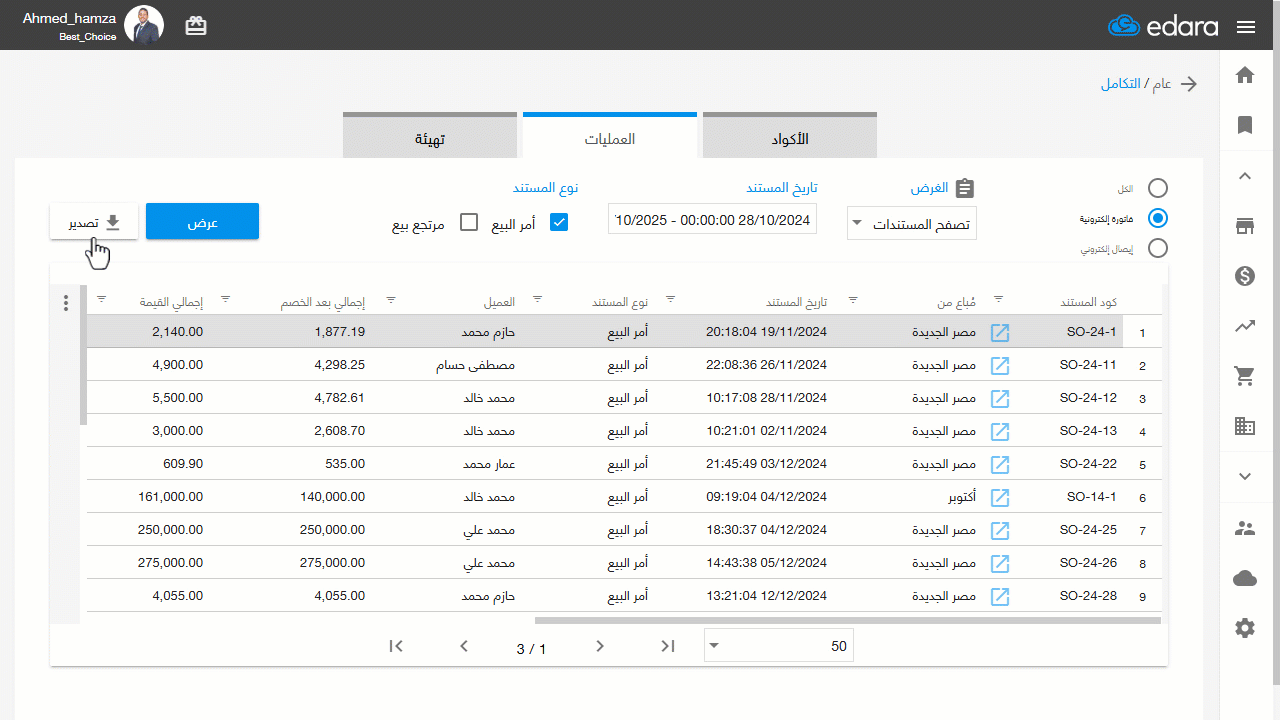
Task: Open the external link icon for SO-24-1
Action: click(1000, 332)
